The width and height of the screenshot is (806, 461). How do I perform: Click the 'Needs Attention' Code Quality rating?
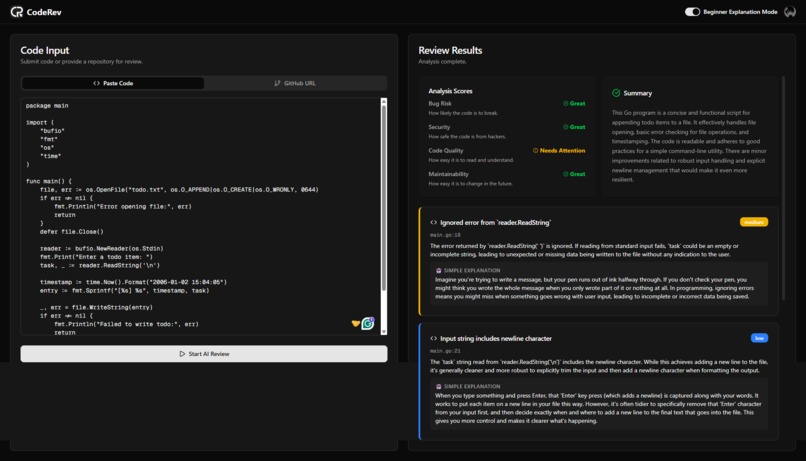(x=559, y=151)
